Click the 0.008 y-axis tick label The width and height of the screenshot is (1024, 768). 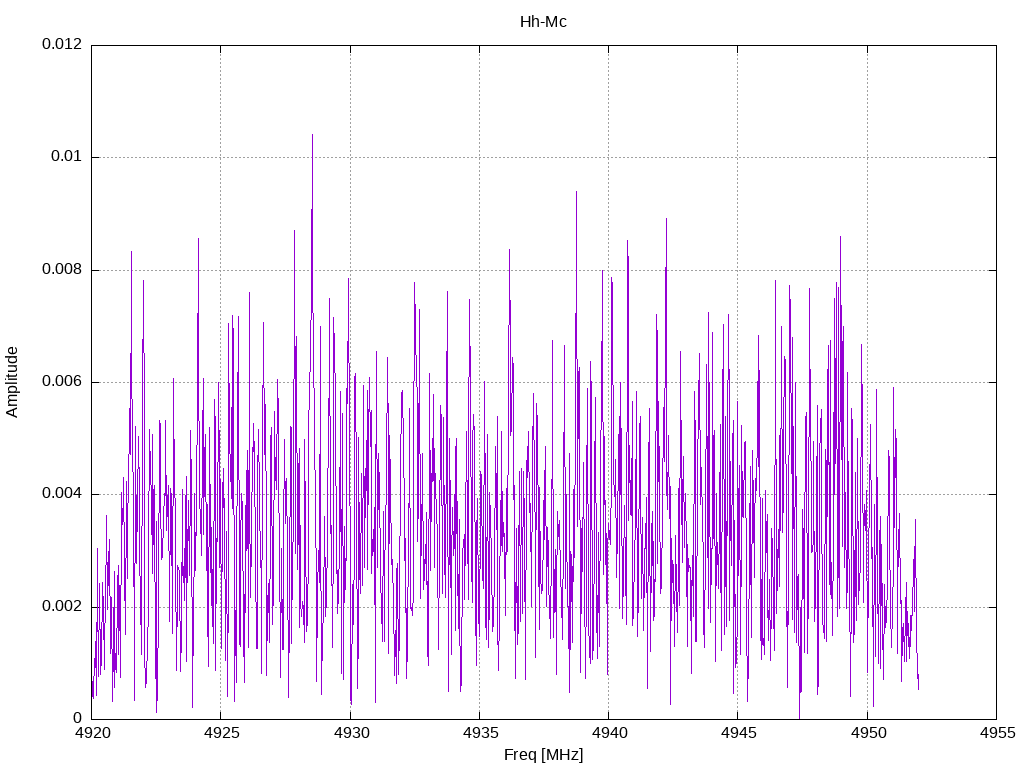coord(63,269)
